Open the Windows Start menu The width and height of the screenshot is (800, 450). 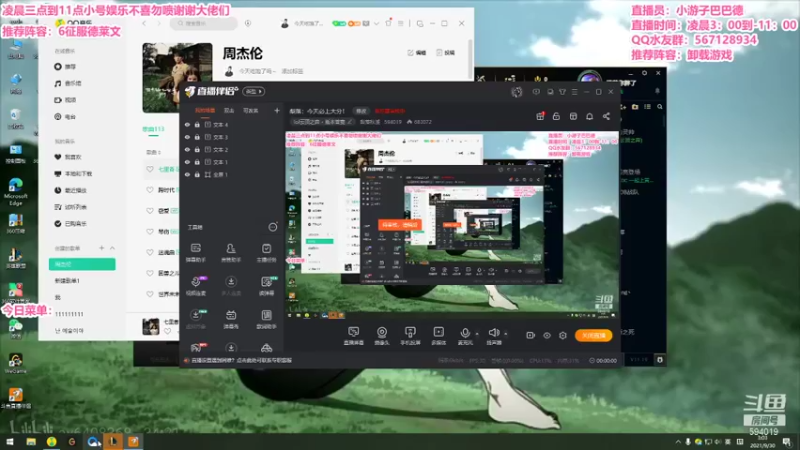(x=10, y=441)
